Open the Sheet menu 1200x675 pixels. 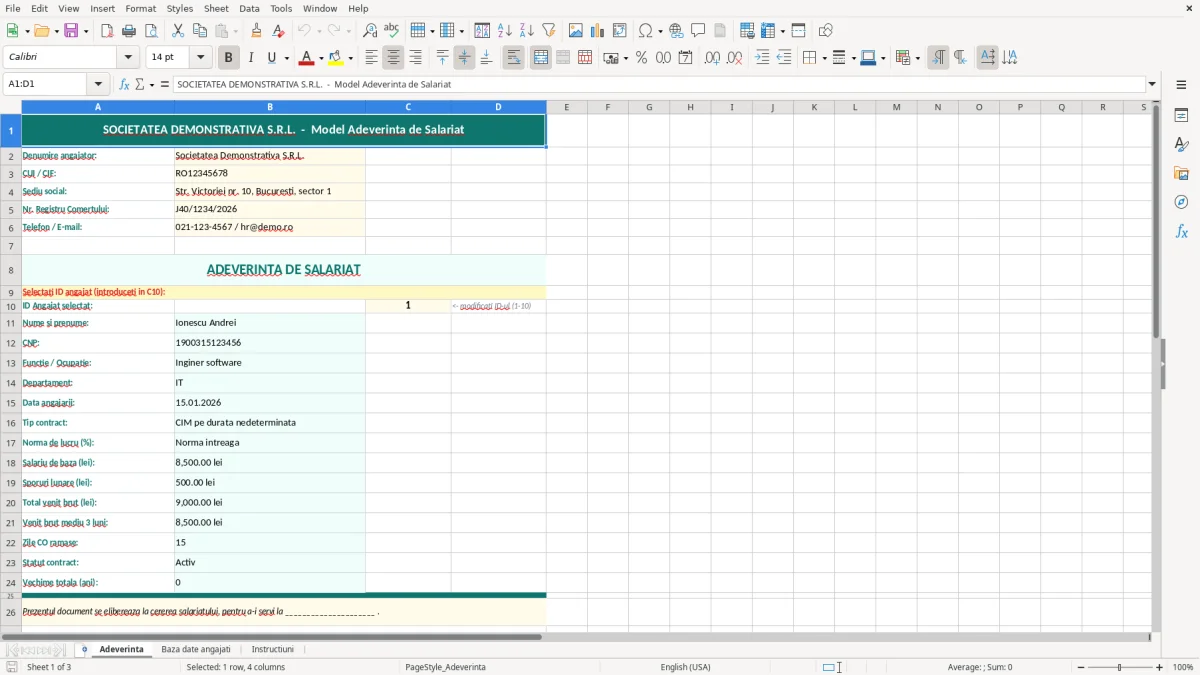coord(216,8)
